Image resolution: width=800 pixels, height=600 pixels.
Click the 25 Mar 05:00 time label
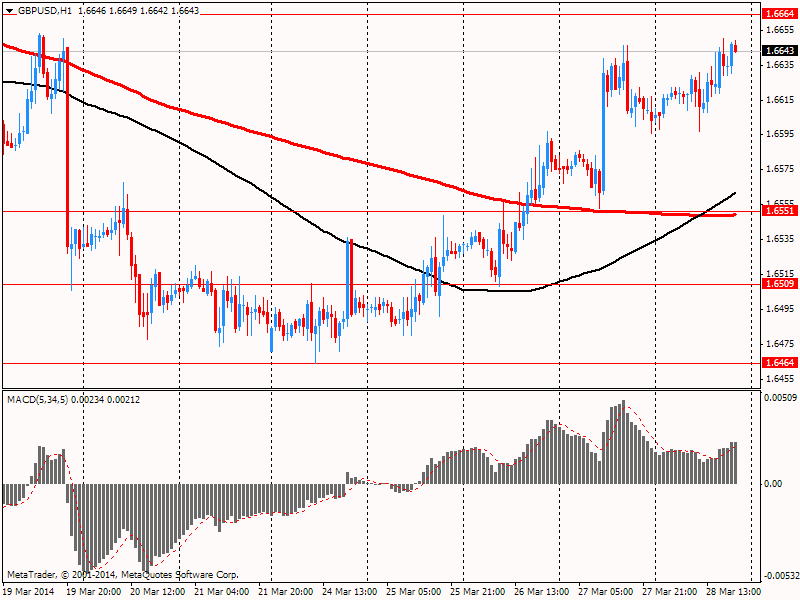point(414,592)
